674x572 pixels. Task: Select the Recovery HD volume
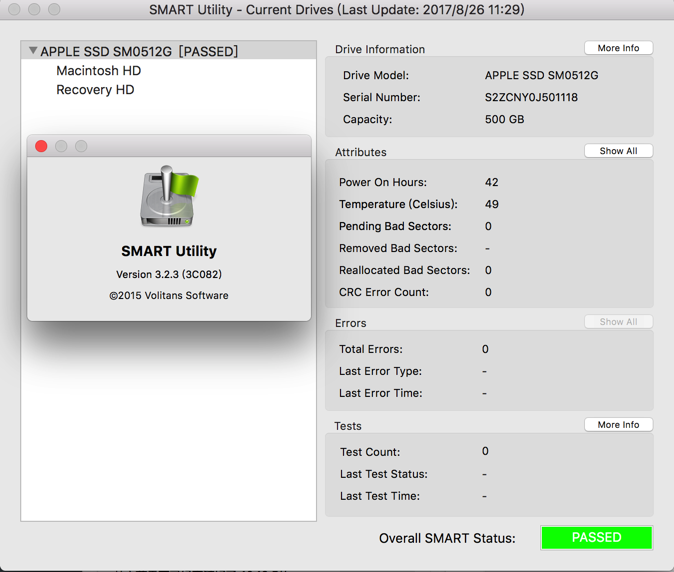click(95, 90)
